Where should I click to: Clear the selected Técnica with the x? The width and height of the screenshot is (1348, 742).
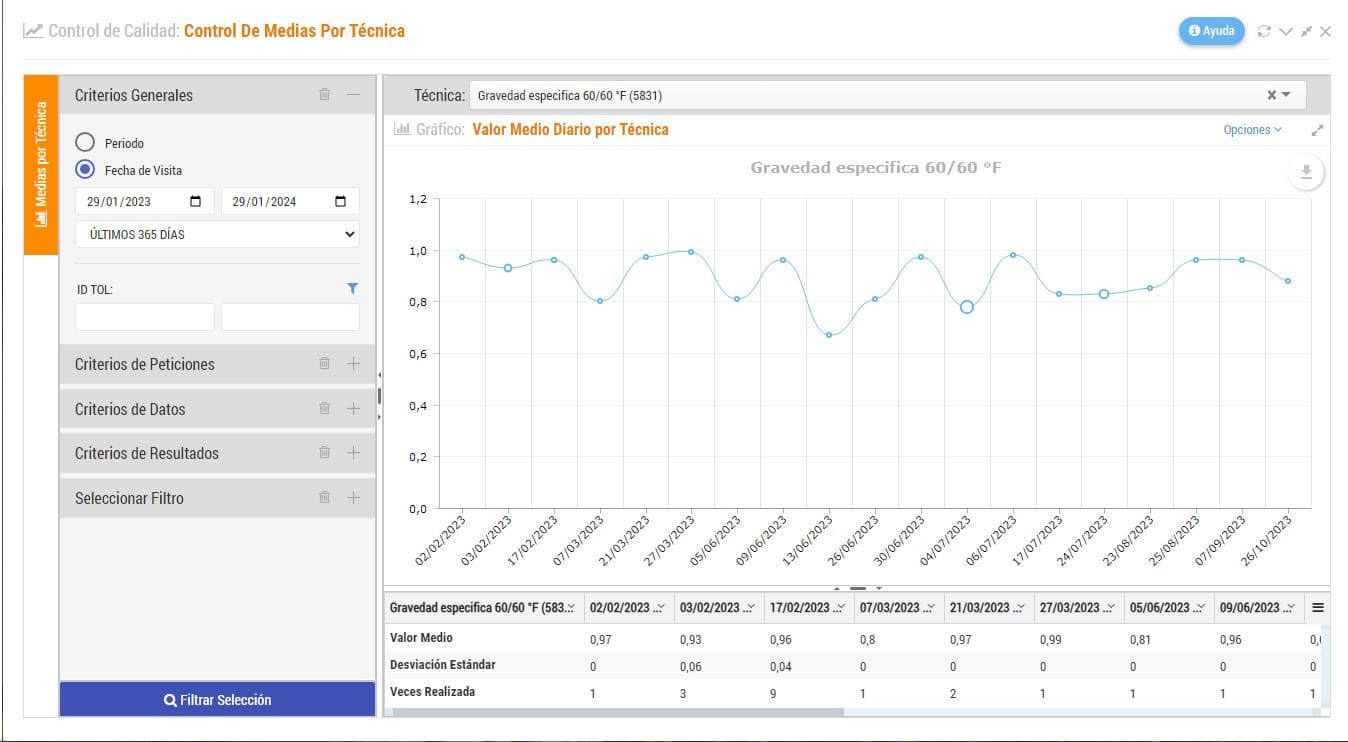pyautogui.click(x=1272, y=95)
